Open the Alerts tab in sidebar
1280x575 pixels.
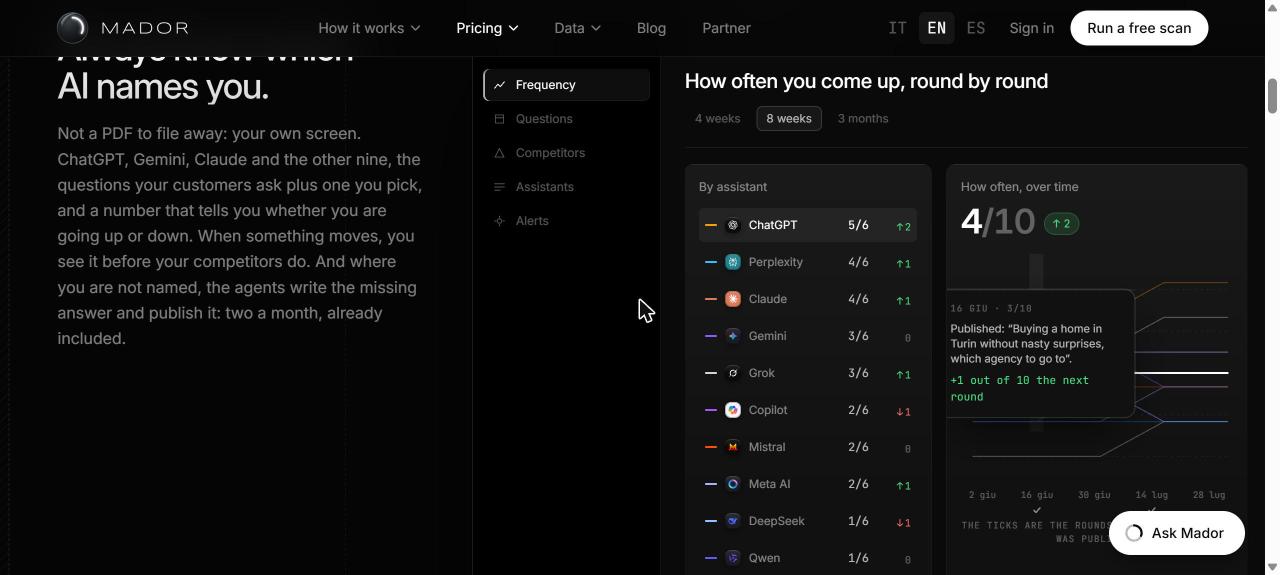567,221
